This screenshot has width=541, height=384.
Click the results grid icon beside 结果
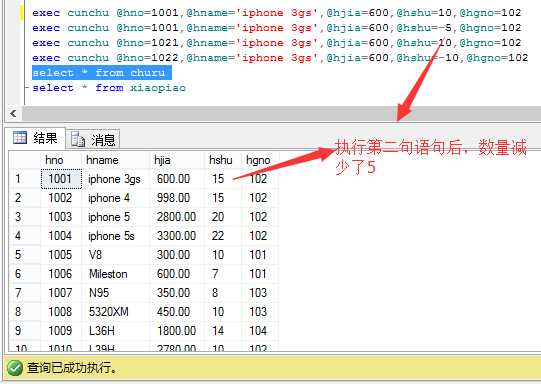point(20,138)
